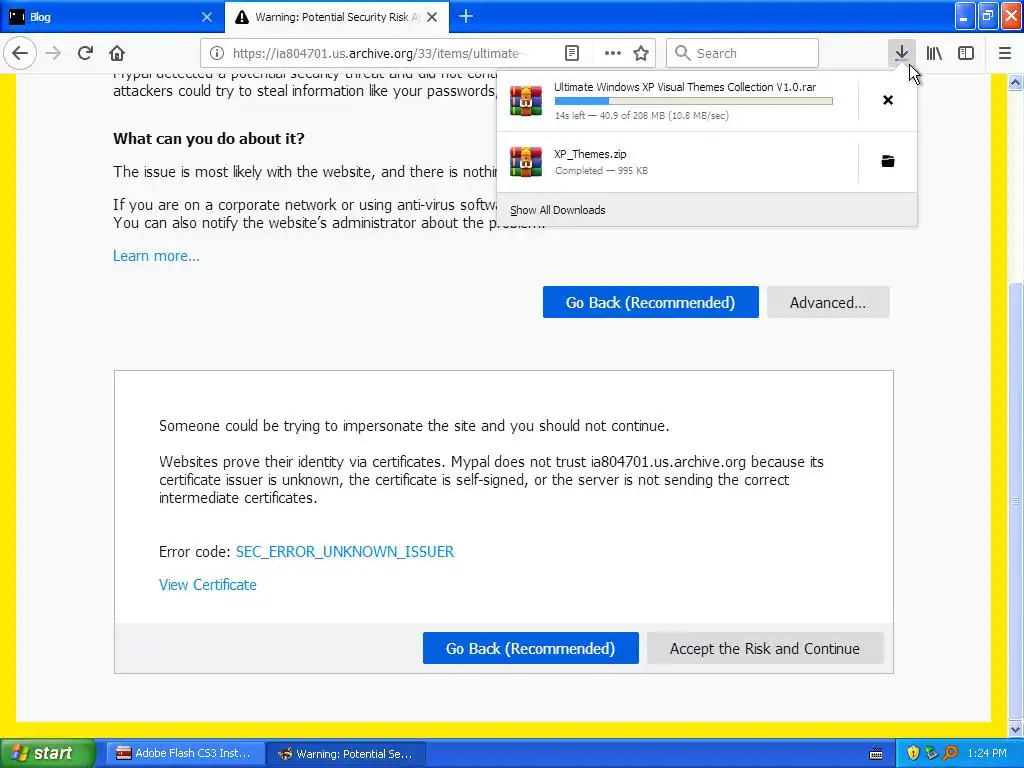Click Accept the Risk and Continue
The height and width of the screenshot is (768, 1024).
point(765,648)
